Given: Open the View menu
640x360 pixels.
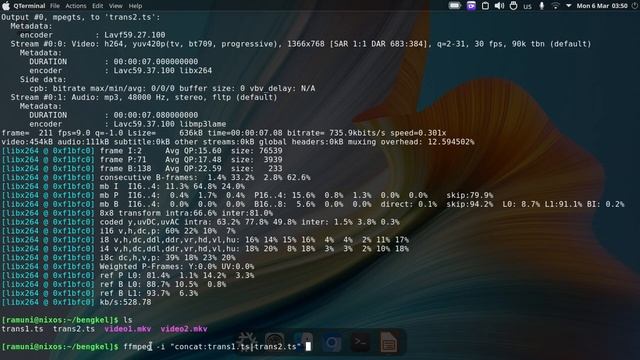Looking at the screenshot, I should coord(116,6).
